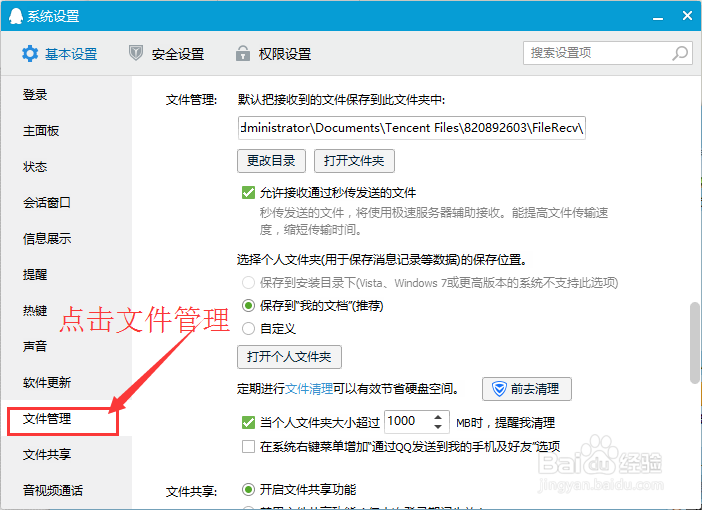
Task: Select 会话窗口 in the sidebar
Action: [47, 203]
